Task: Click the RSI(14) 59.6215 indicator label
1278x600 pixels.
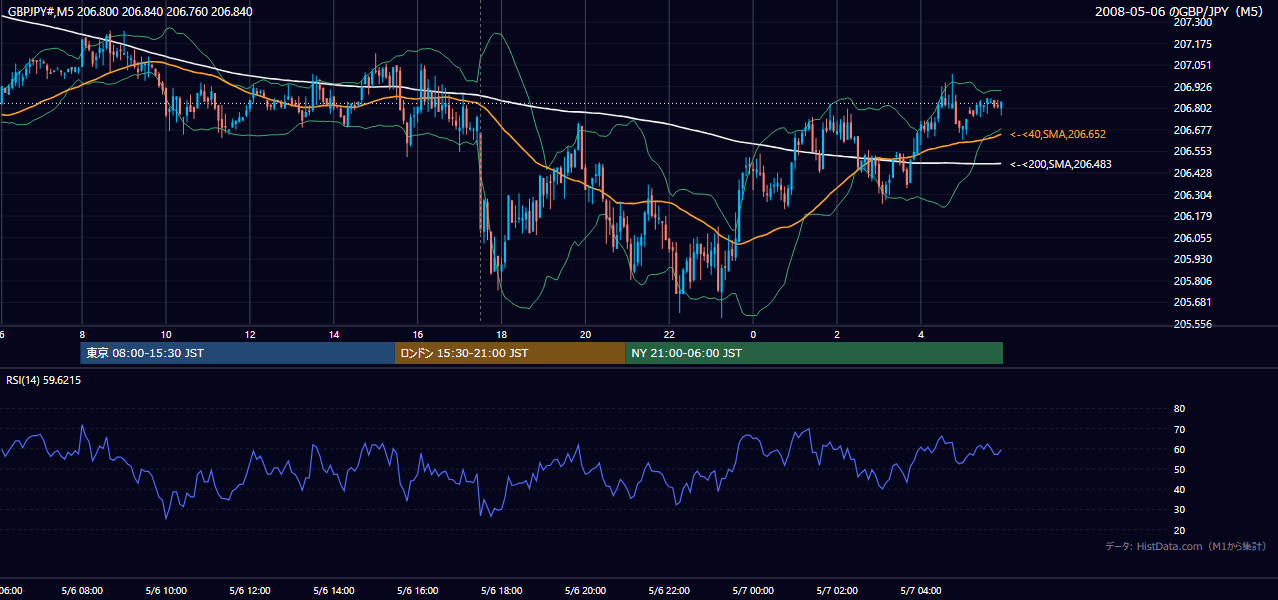Action: 44,380
